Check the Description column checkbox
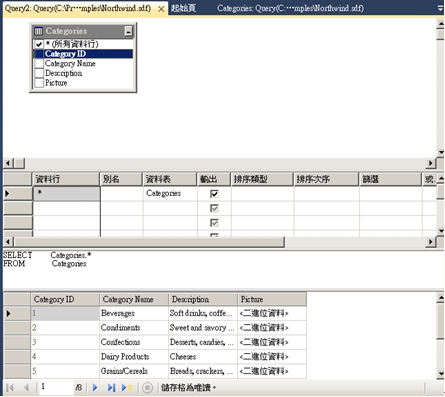 pos(39,73)
